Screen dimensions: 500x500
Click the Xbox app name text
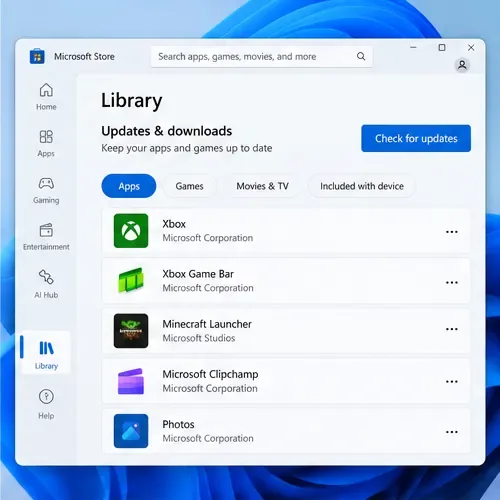tap(174, 224)
